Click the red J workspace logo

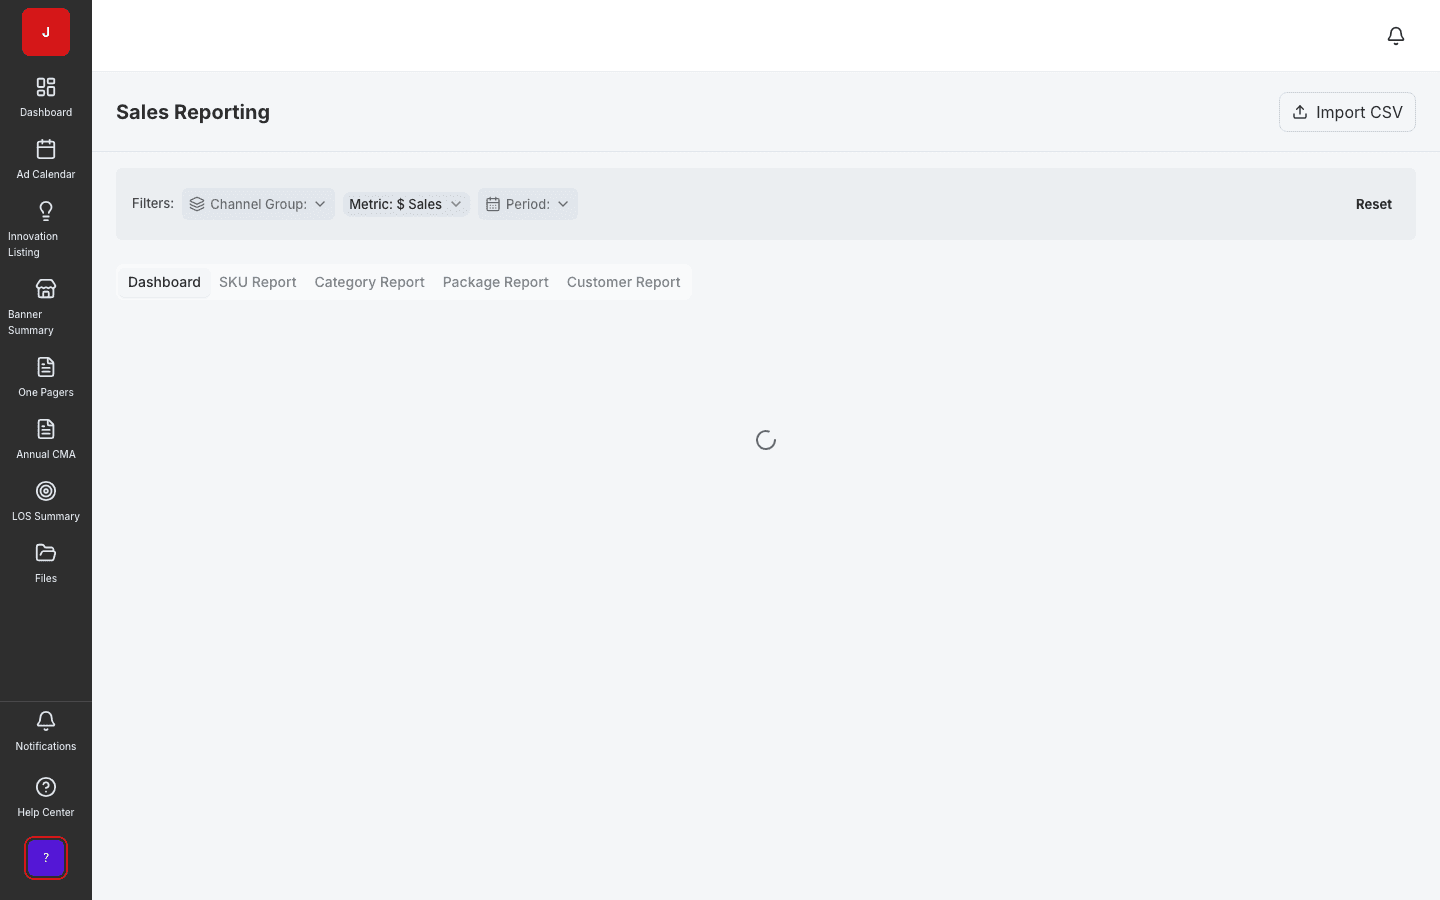pos(46,32)
